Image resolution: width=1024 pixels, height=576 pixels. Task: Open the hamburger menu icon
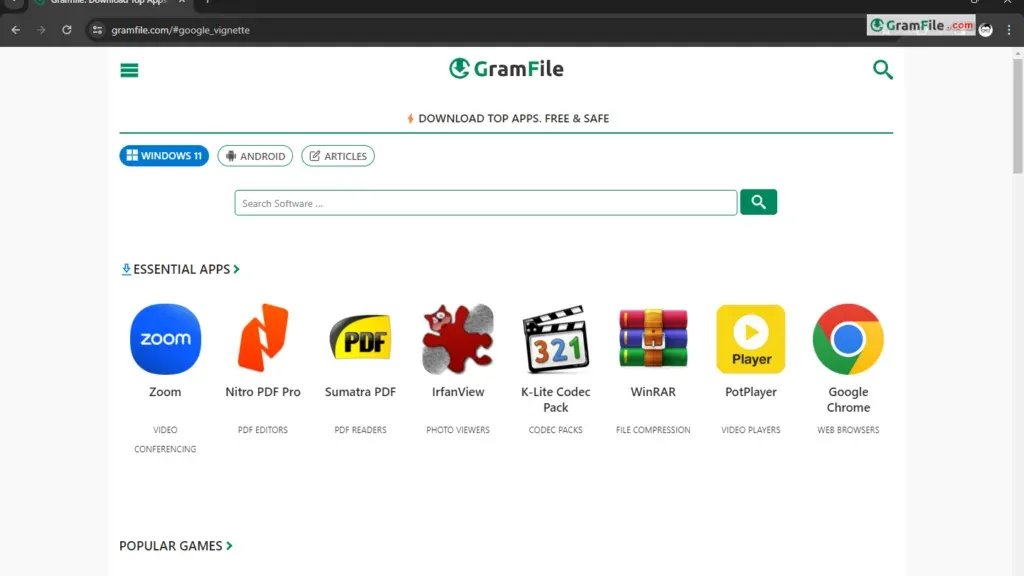tap(129, 70)
